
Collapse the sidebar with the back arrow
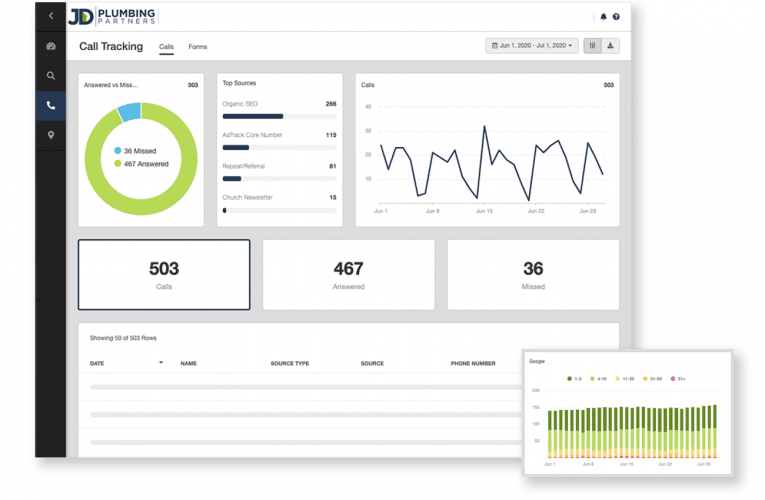(x=51, y=16)
